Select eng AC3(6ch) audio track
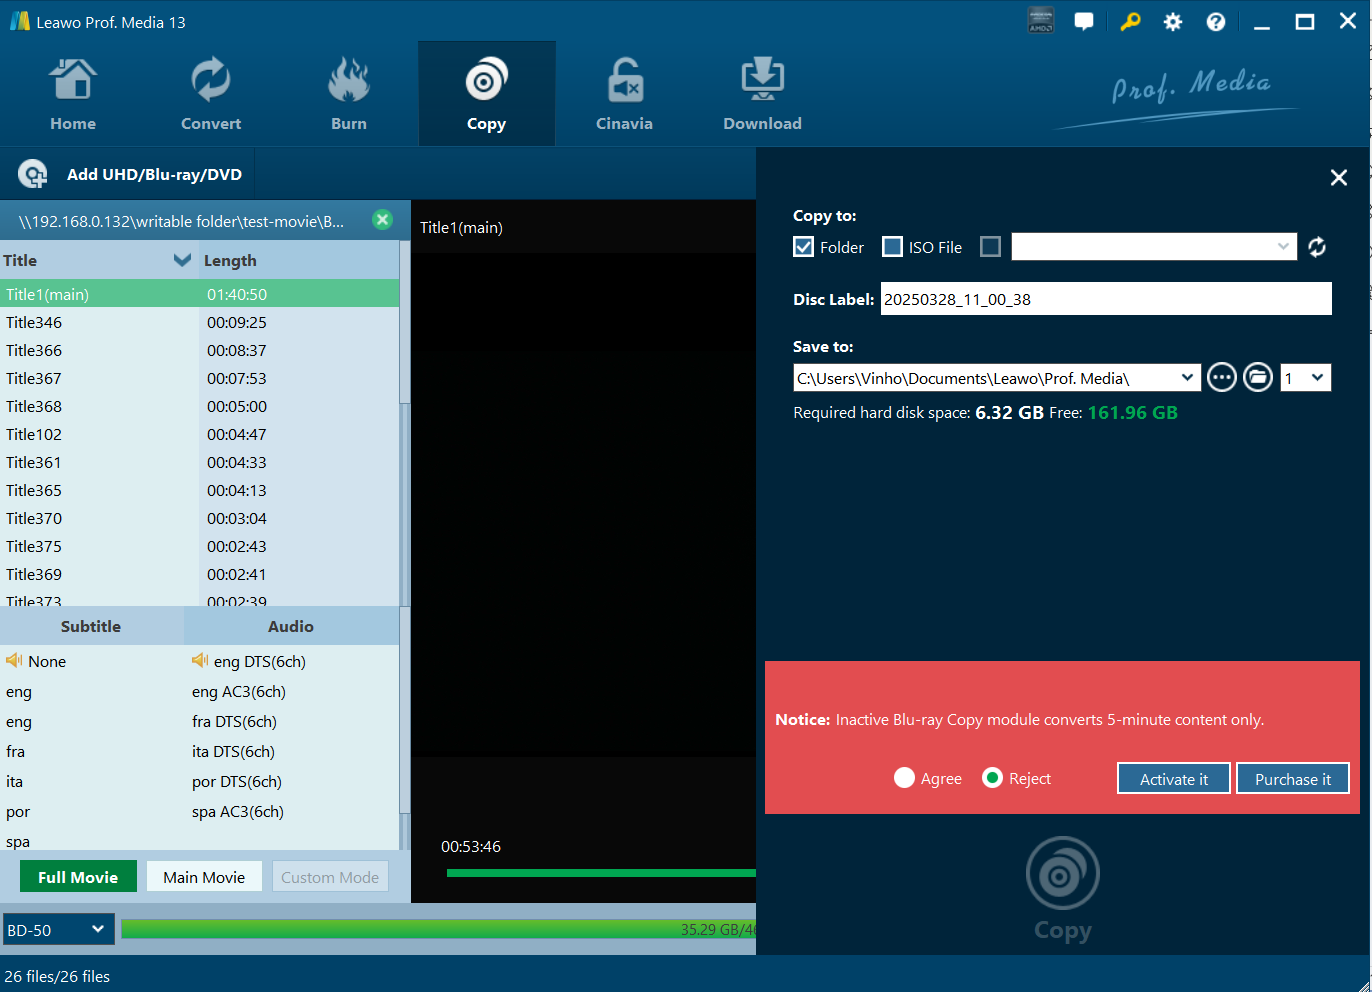 239,691
